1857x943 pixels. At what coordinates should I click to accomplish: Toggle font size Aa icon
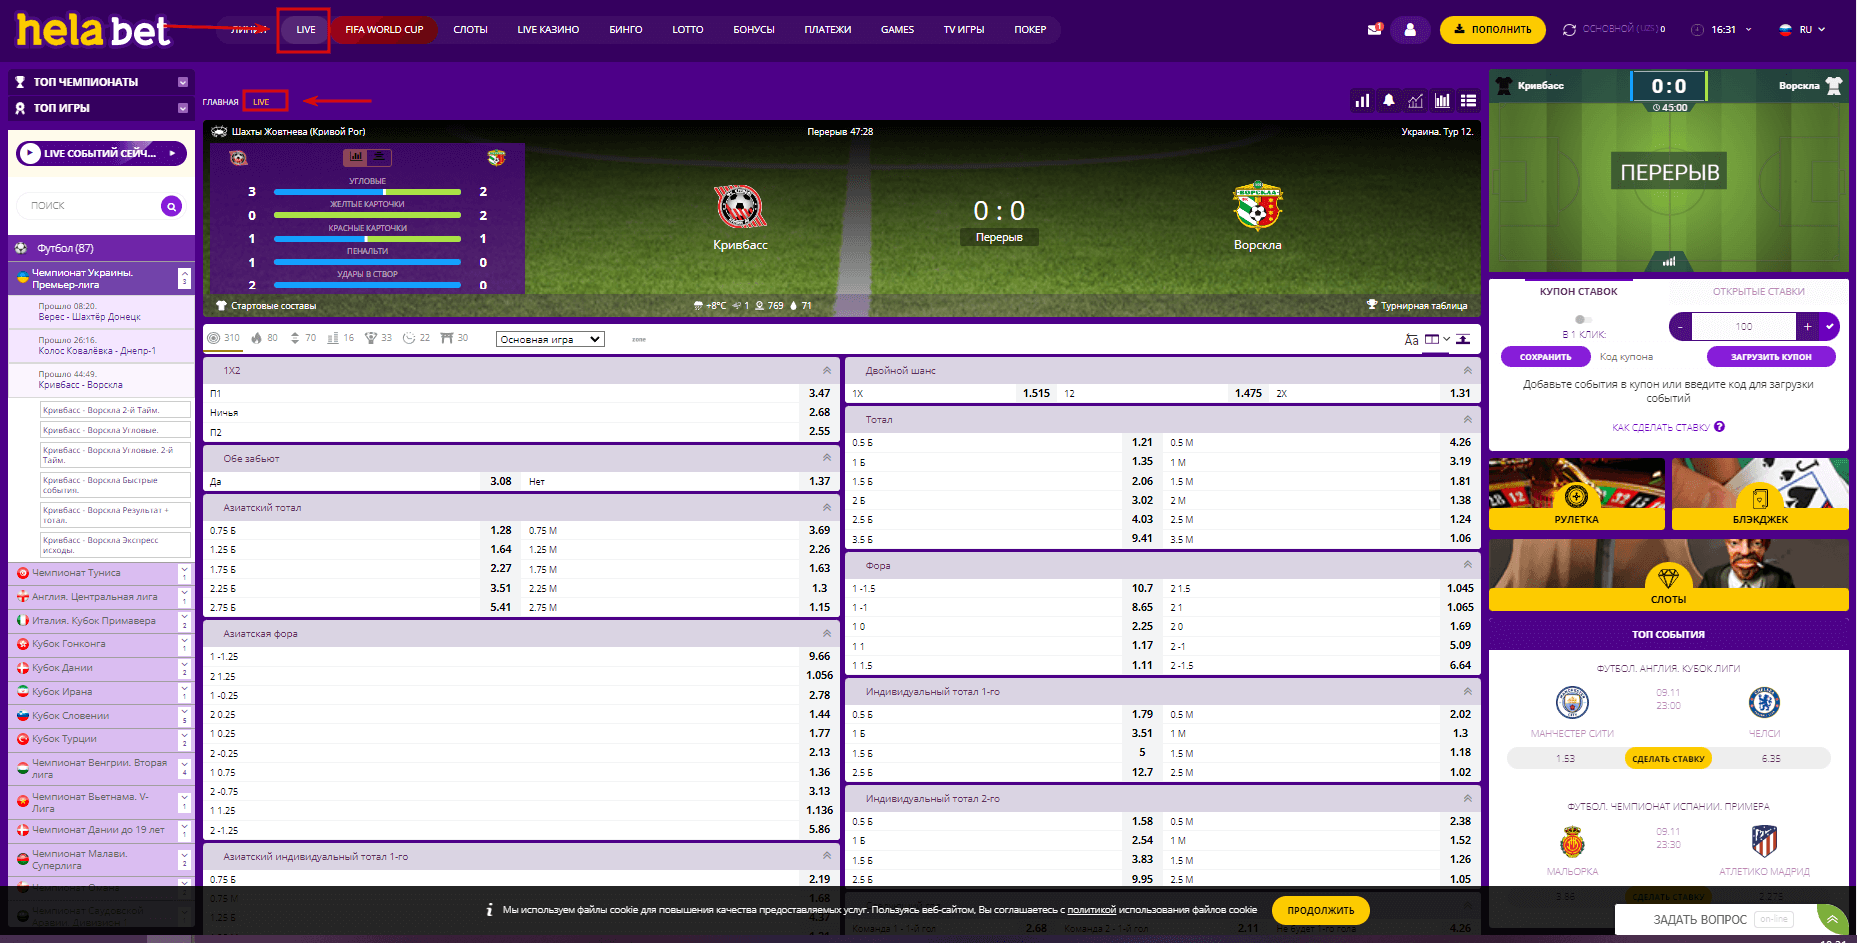(x=1411, y=340)
